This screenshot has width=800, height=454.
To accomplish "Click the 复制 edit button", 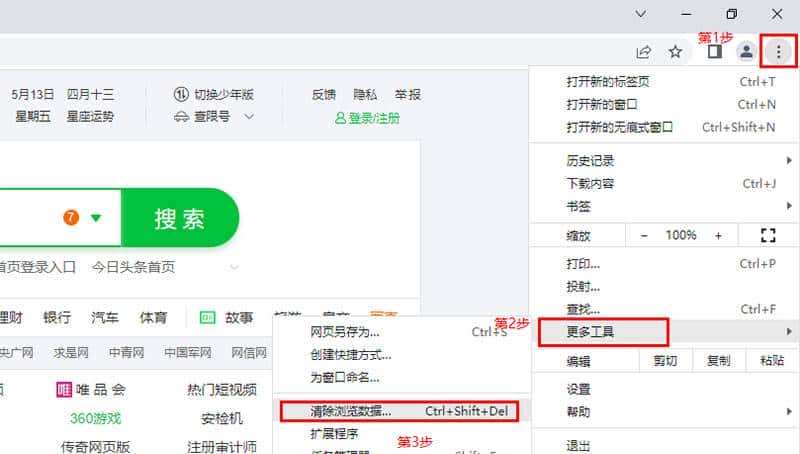I will pos(718,361).
